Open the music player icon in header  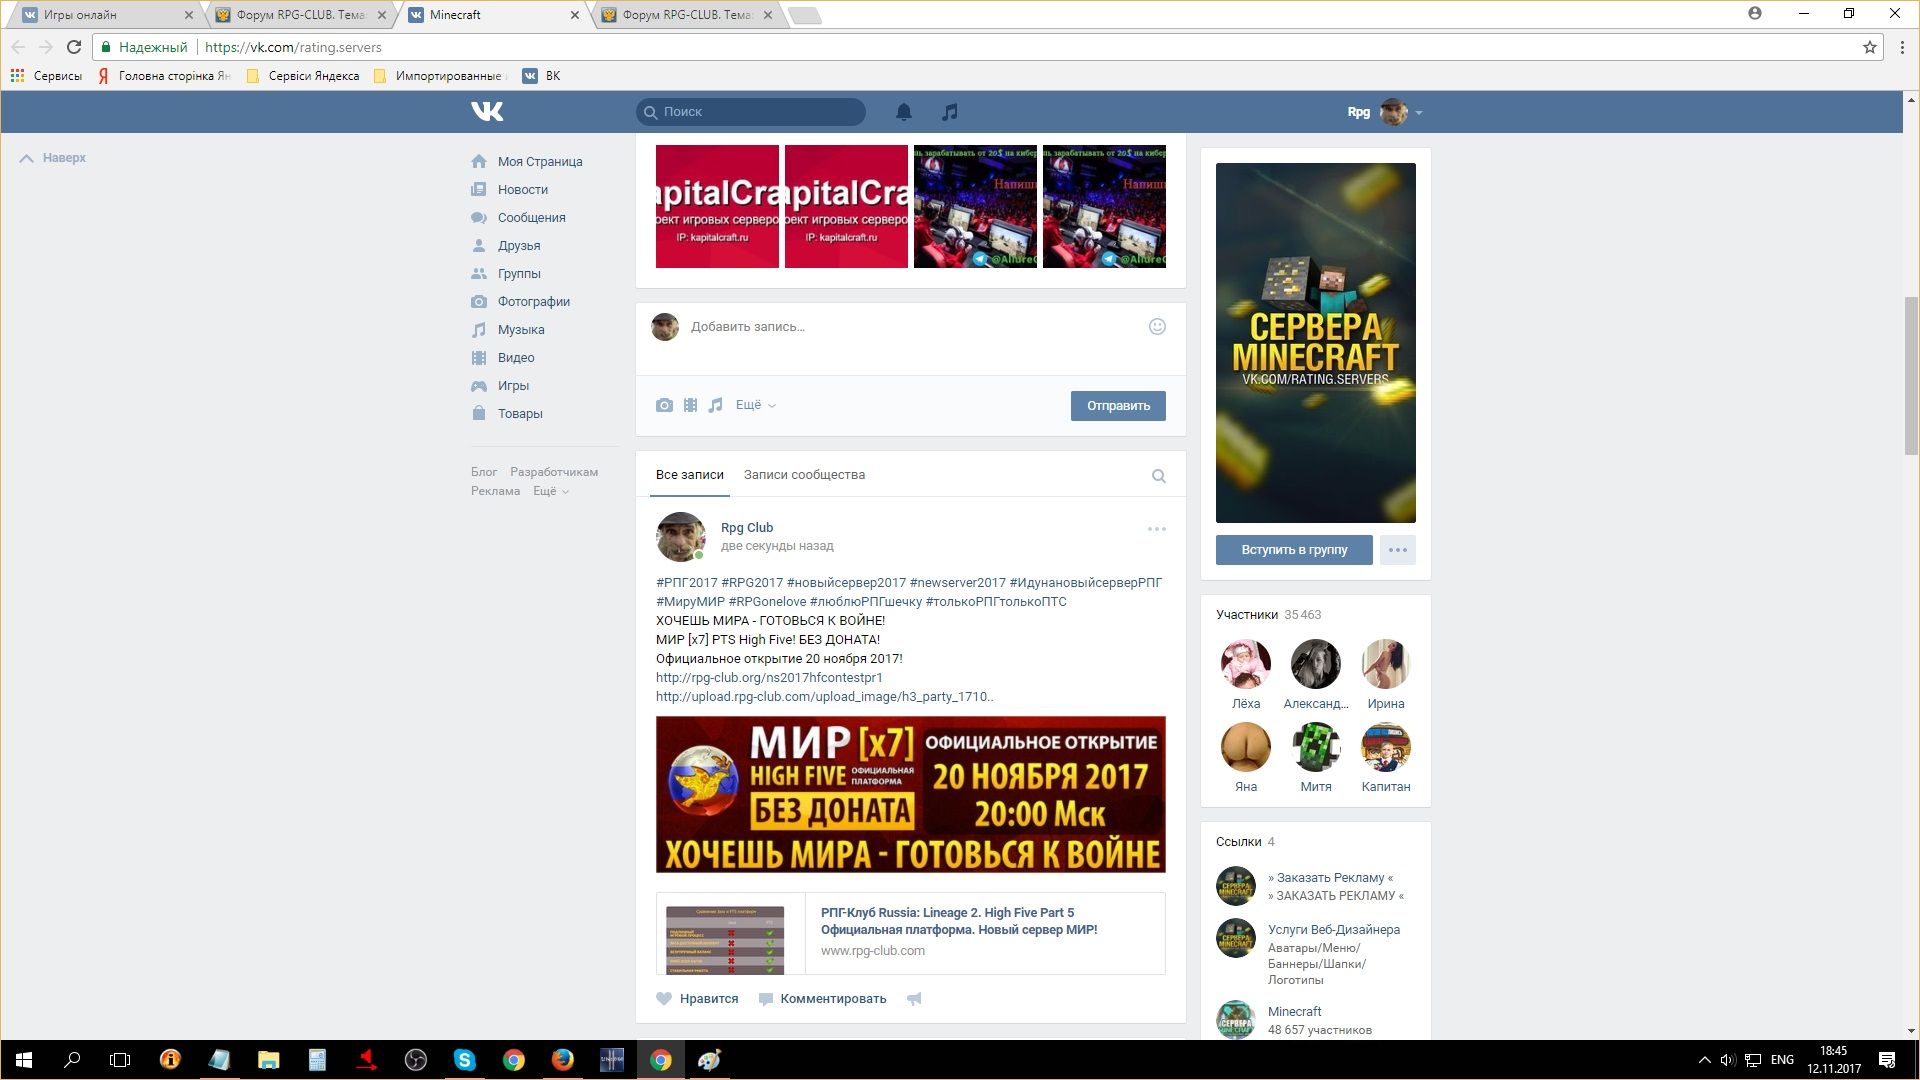coord(949,112)
